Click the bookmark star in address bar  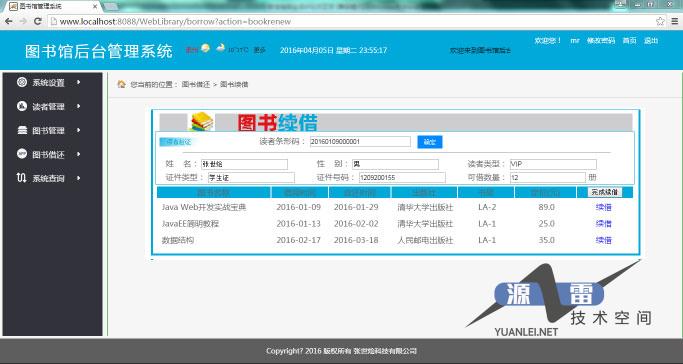tap(660, 21)
